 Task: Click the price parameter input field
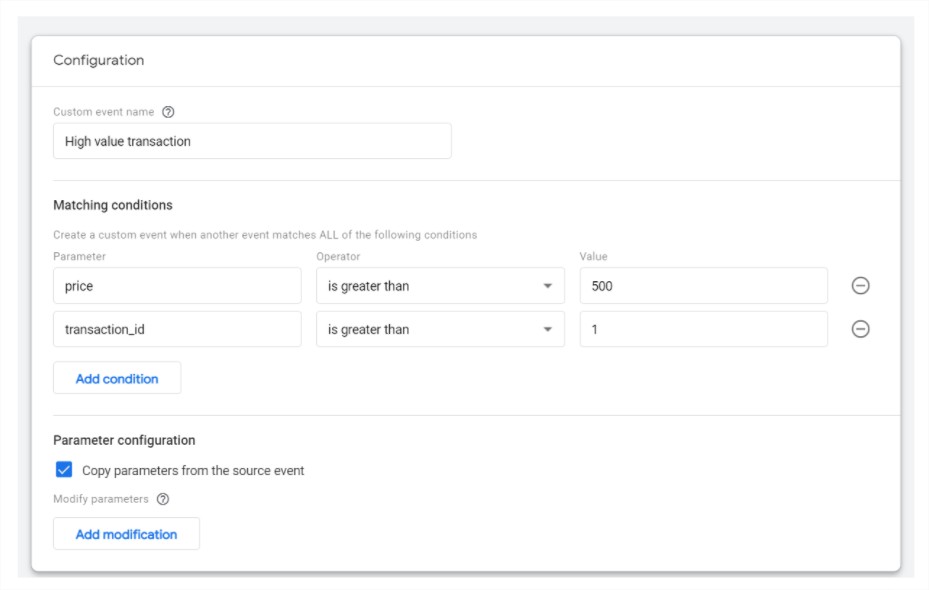(177, 286)
